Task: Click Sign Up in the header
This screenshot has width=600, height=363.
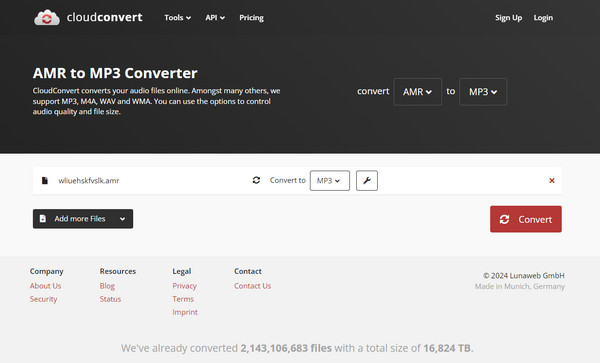Action: [x=509, y=18]
